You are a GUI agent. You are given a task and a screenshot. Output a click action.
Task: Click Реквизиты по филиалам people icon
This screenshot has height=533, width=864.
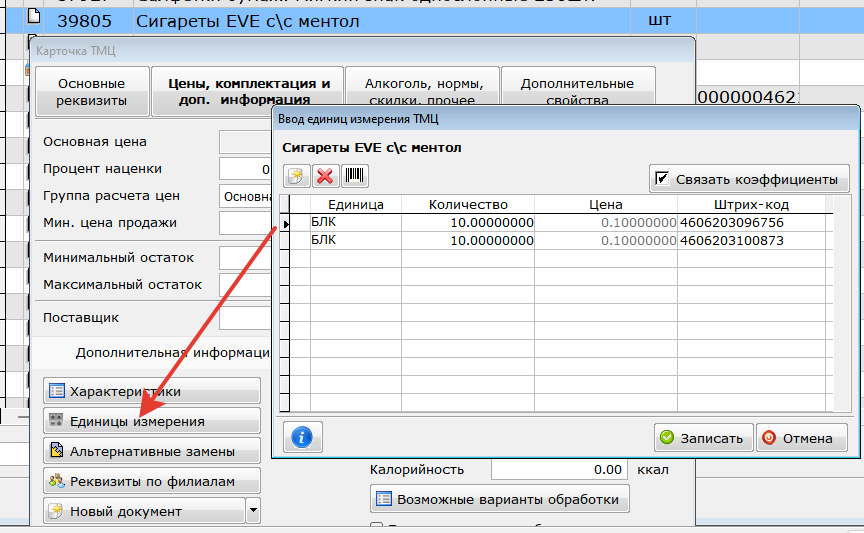click(x=57, y=481)
